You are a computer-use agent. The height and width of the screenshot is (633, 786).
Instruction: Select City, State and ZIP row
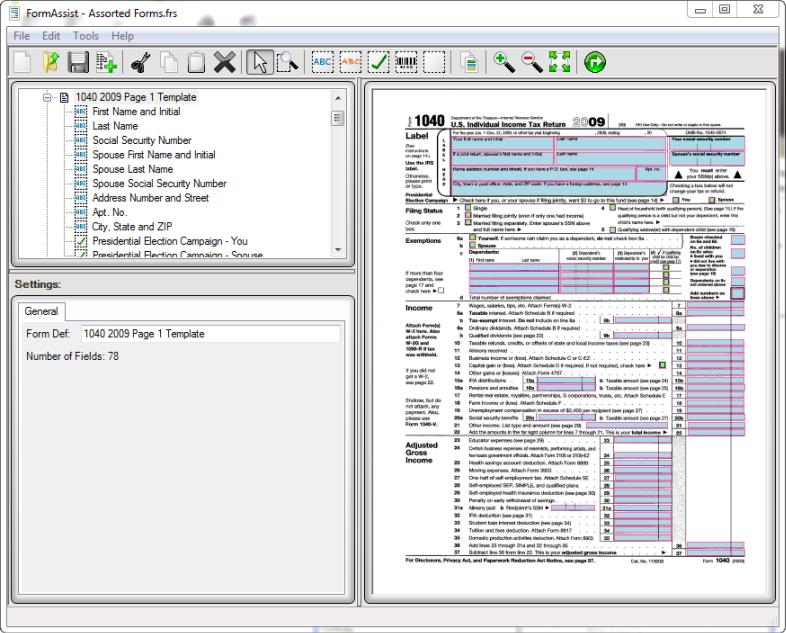132,227
